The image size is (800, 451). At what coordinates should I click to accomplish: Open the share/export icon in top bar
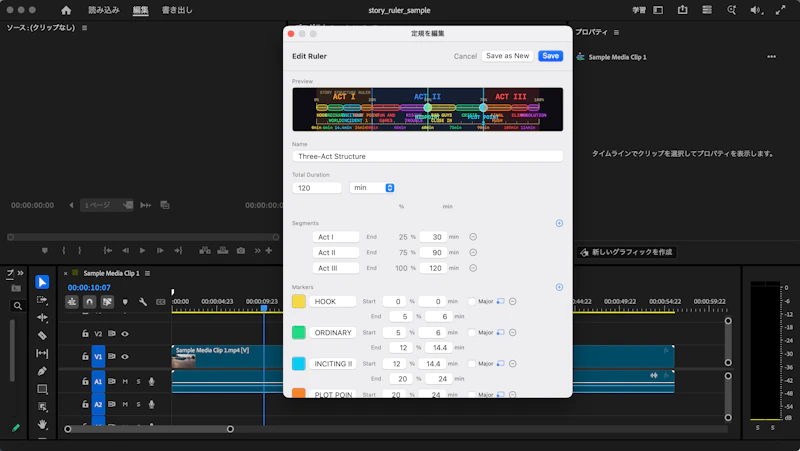tap(682, 10)
